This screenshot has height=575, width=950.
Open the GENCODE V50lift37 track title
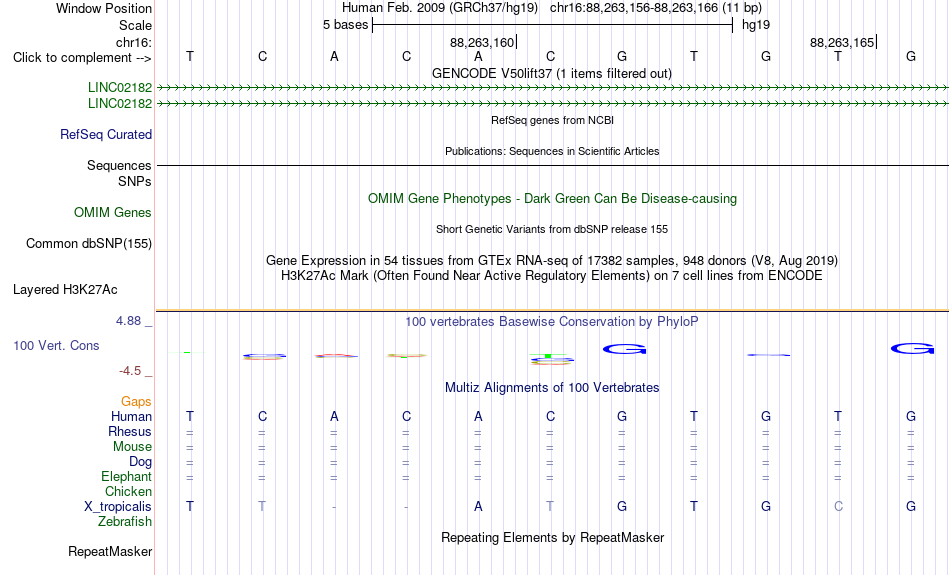coord(551,73)
